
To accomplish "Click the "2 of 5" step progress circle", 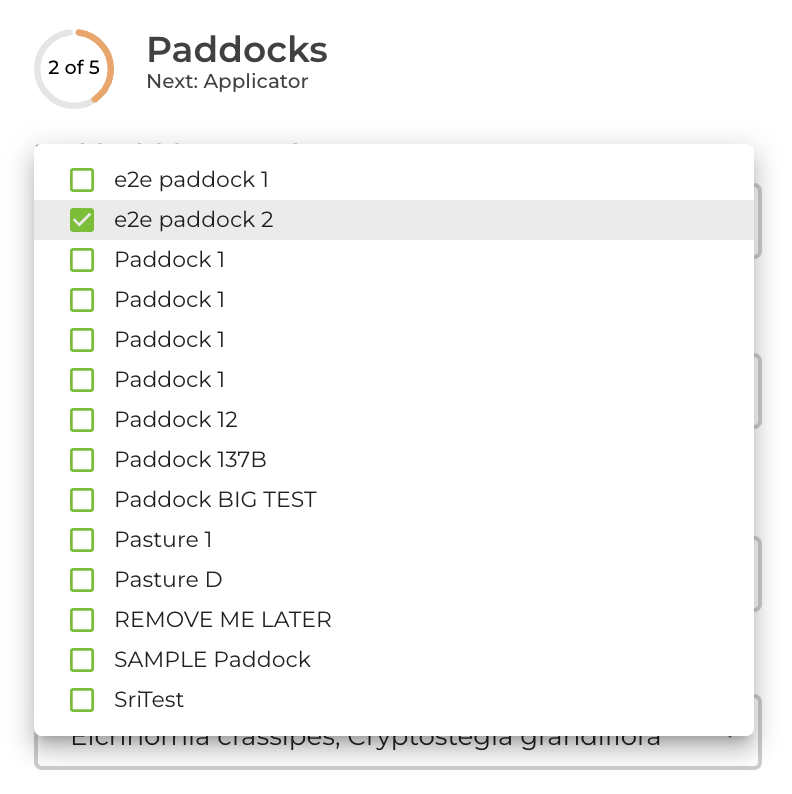I will pyautogui.click(x=74, y=69).
